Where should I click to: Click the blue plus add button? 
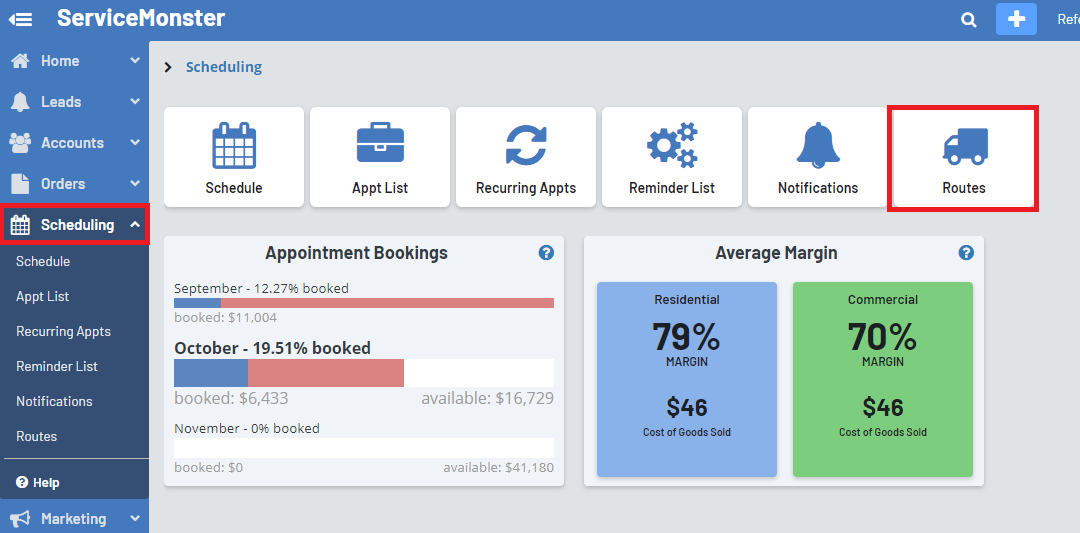tap(1016, 19)
